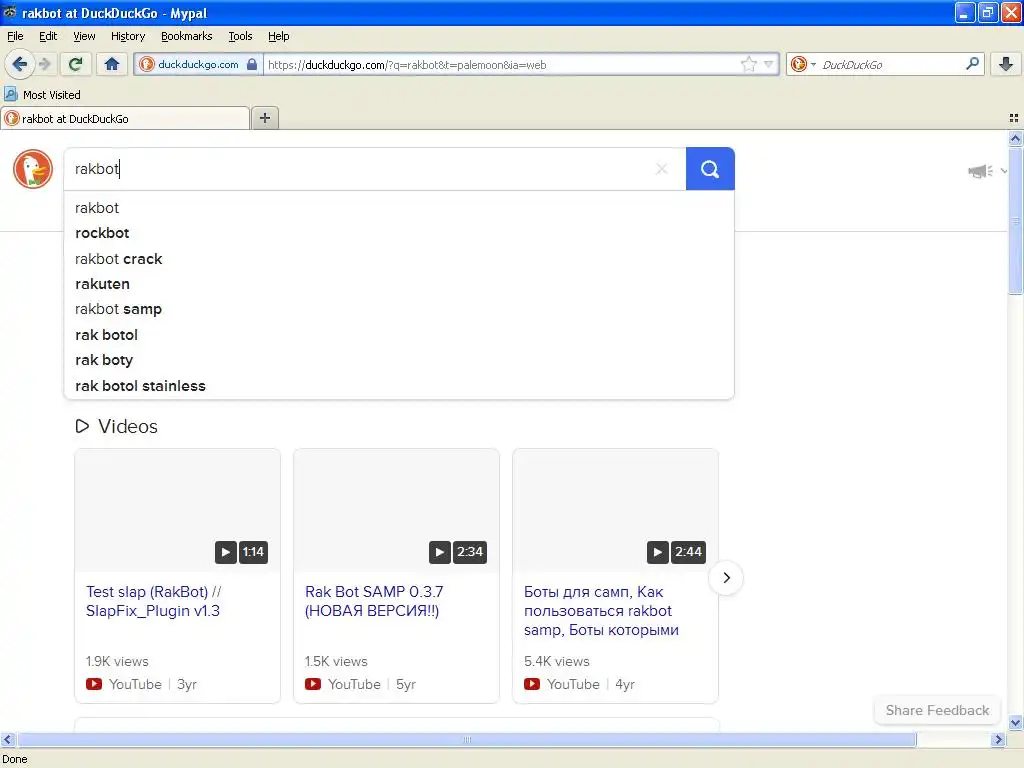Click YouTube icon under Боты для самп video

532,684
